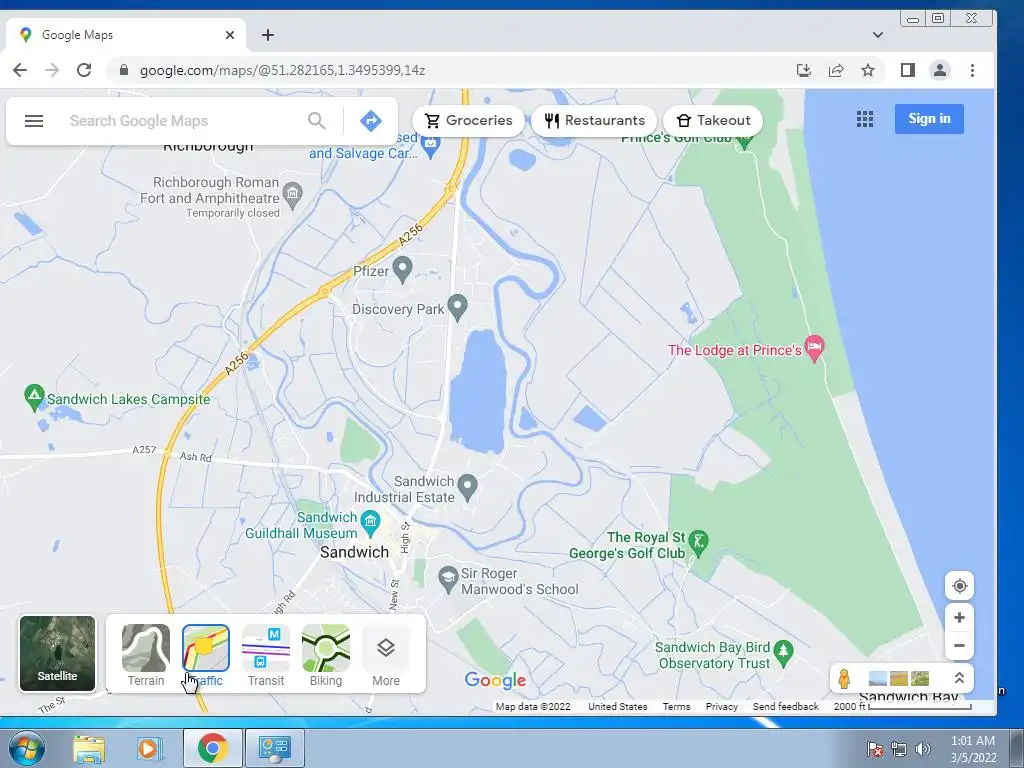Switch to Satellite view
The height and width of the screenshot is (768, 1024).
pyautogui.click(x=57, y=653)
